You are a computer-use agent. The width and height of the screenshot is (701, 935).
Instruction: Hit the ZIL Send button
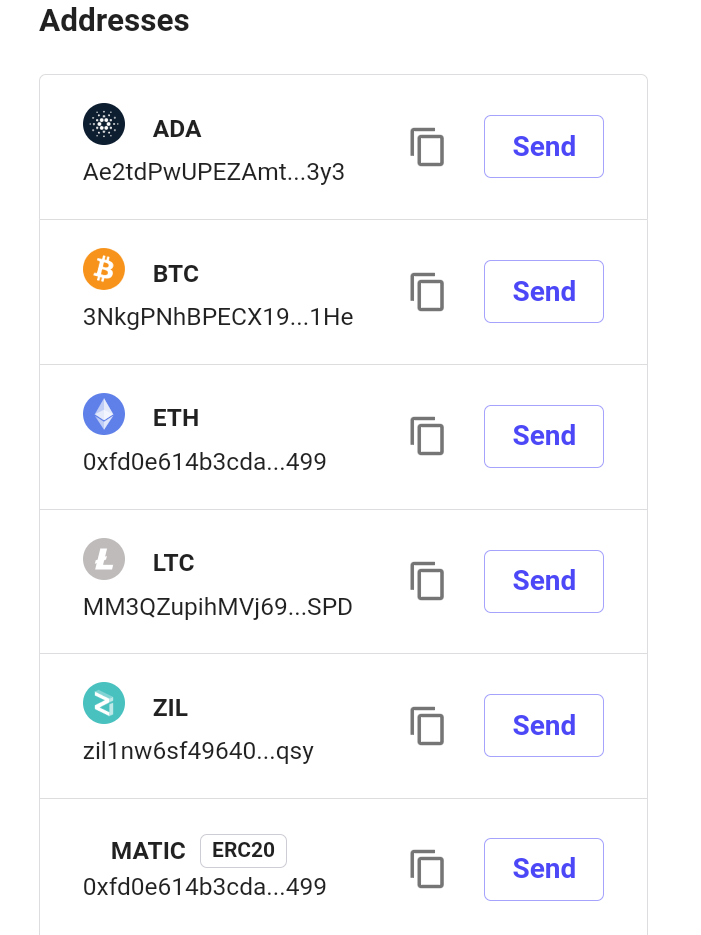click(x=544, y=726)
